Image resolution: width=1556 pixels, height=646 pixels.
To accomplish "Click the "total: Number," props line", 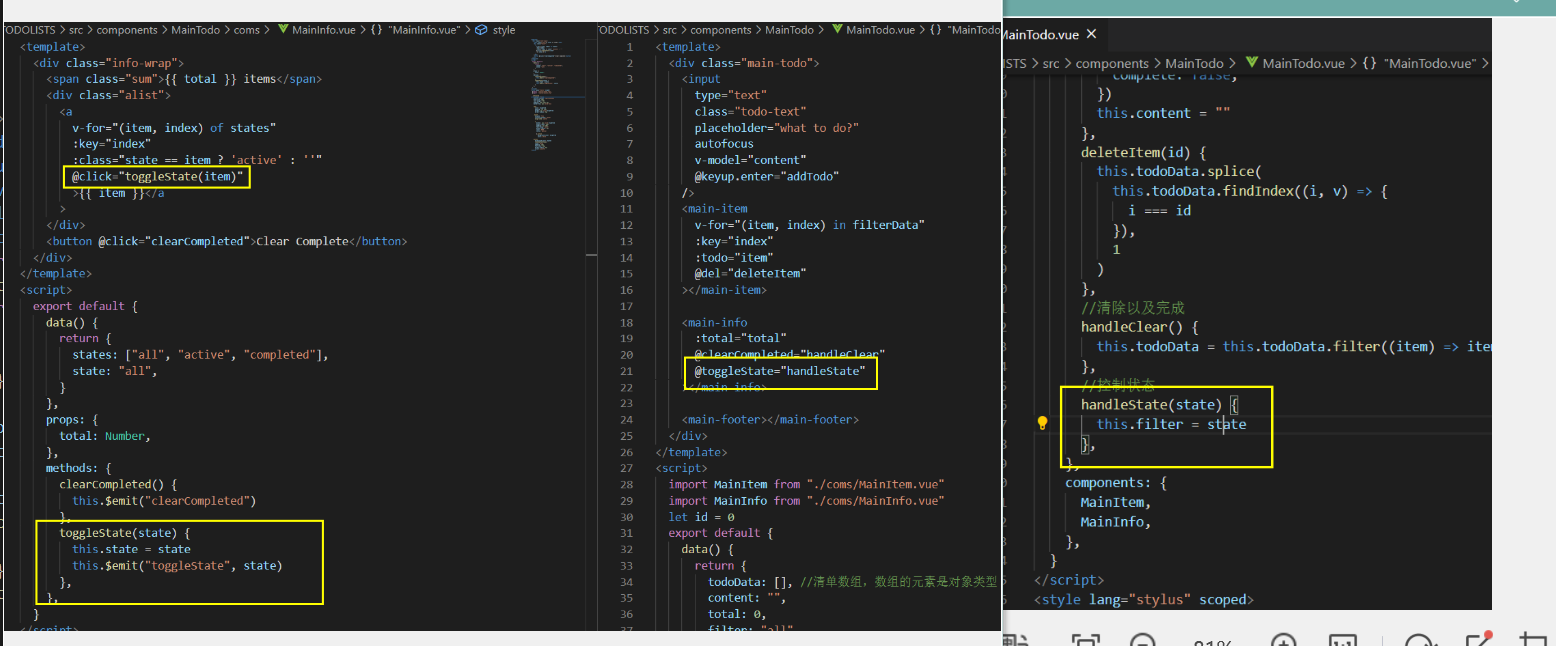I will click(x=104, y=436).
